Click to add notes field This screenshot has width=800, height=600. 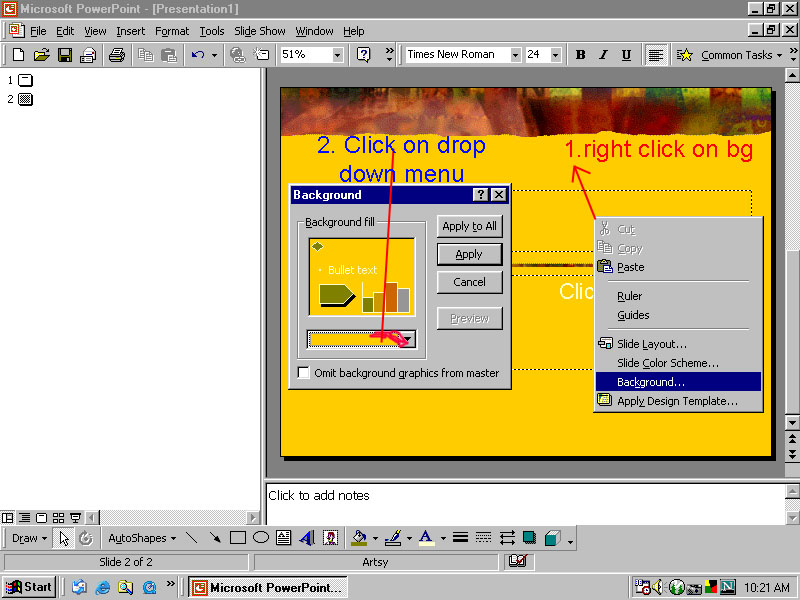[x=525, y=503]
